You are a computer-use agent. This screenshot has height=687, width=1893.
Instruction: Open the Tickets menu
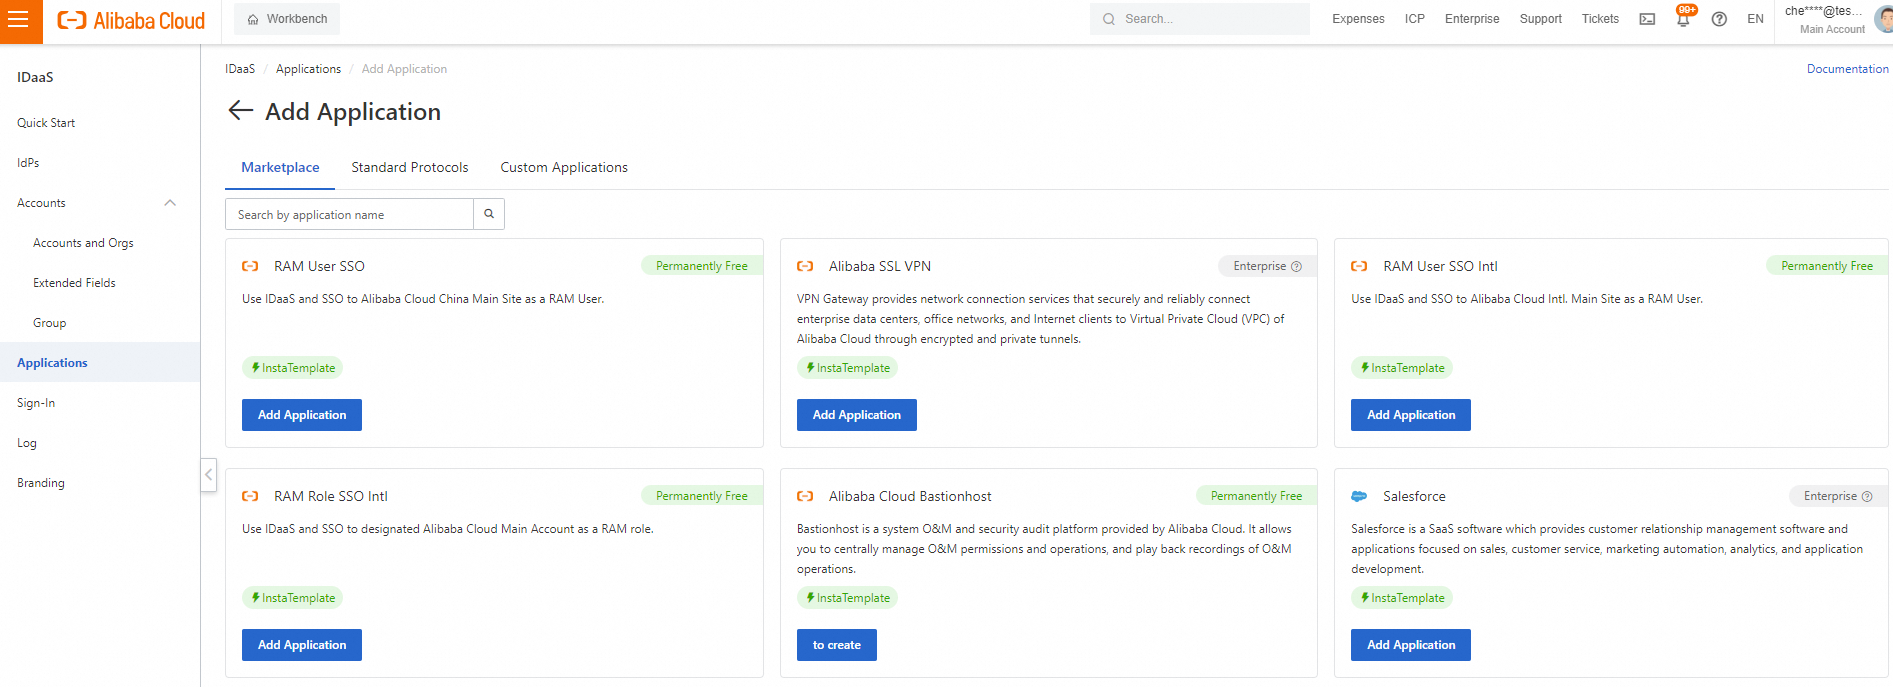(1600, 19)
